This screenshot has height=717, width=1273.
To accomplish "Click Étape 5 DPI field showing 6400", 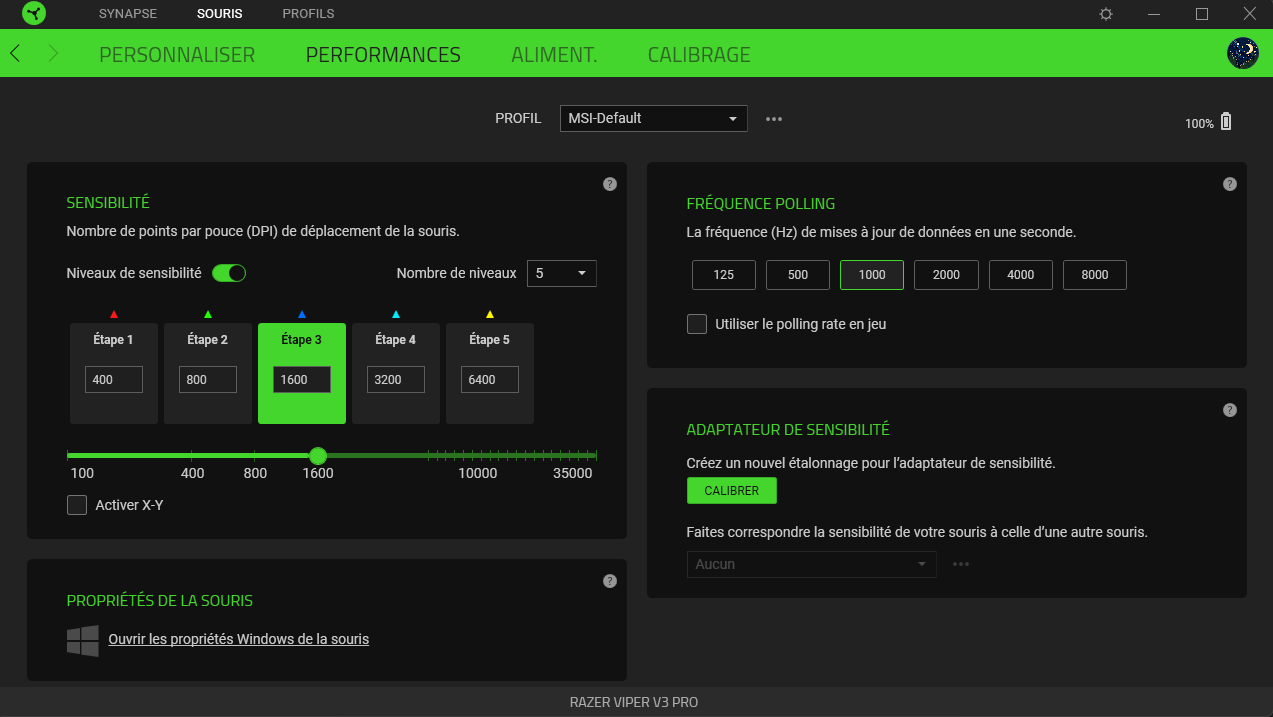I will tap(490, 380).
